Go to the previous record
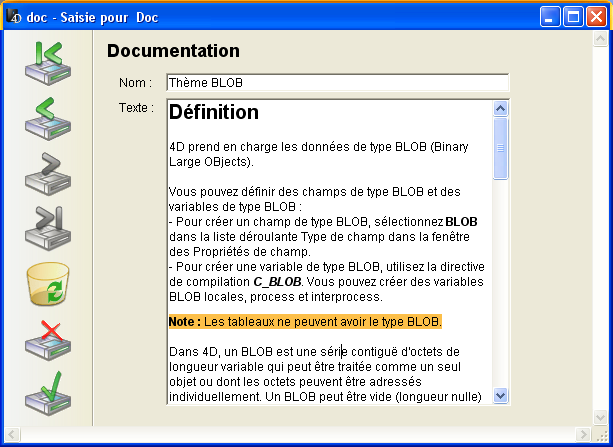Screen dimensions: 613x447 pyautogui.click(x=47, y=118)
